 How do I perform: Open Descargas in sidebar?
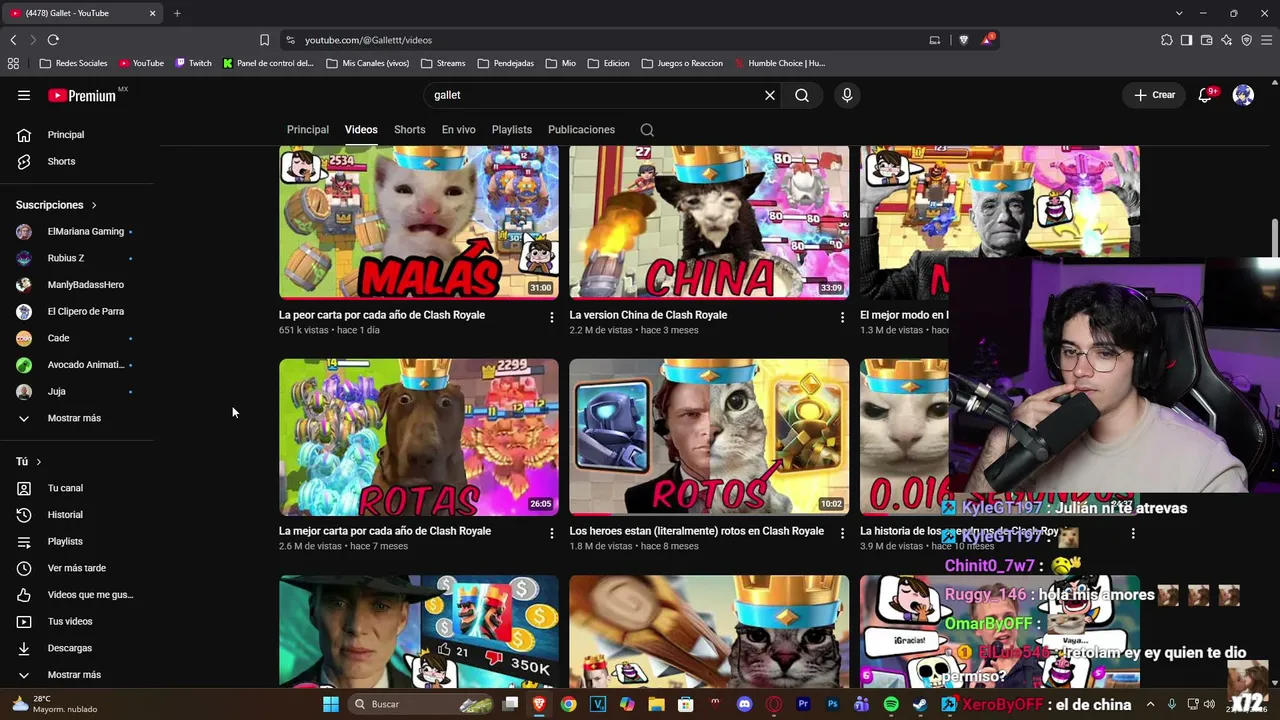77,648
